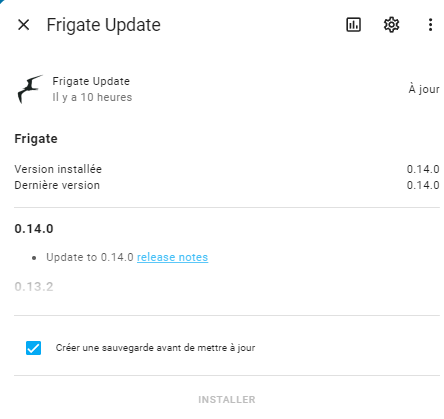Click the INSTALLER button
Viewport: 444px width, 419px height.
point(227,399)
